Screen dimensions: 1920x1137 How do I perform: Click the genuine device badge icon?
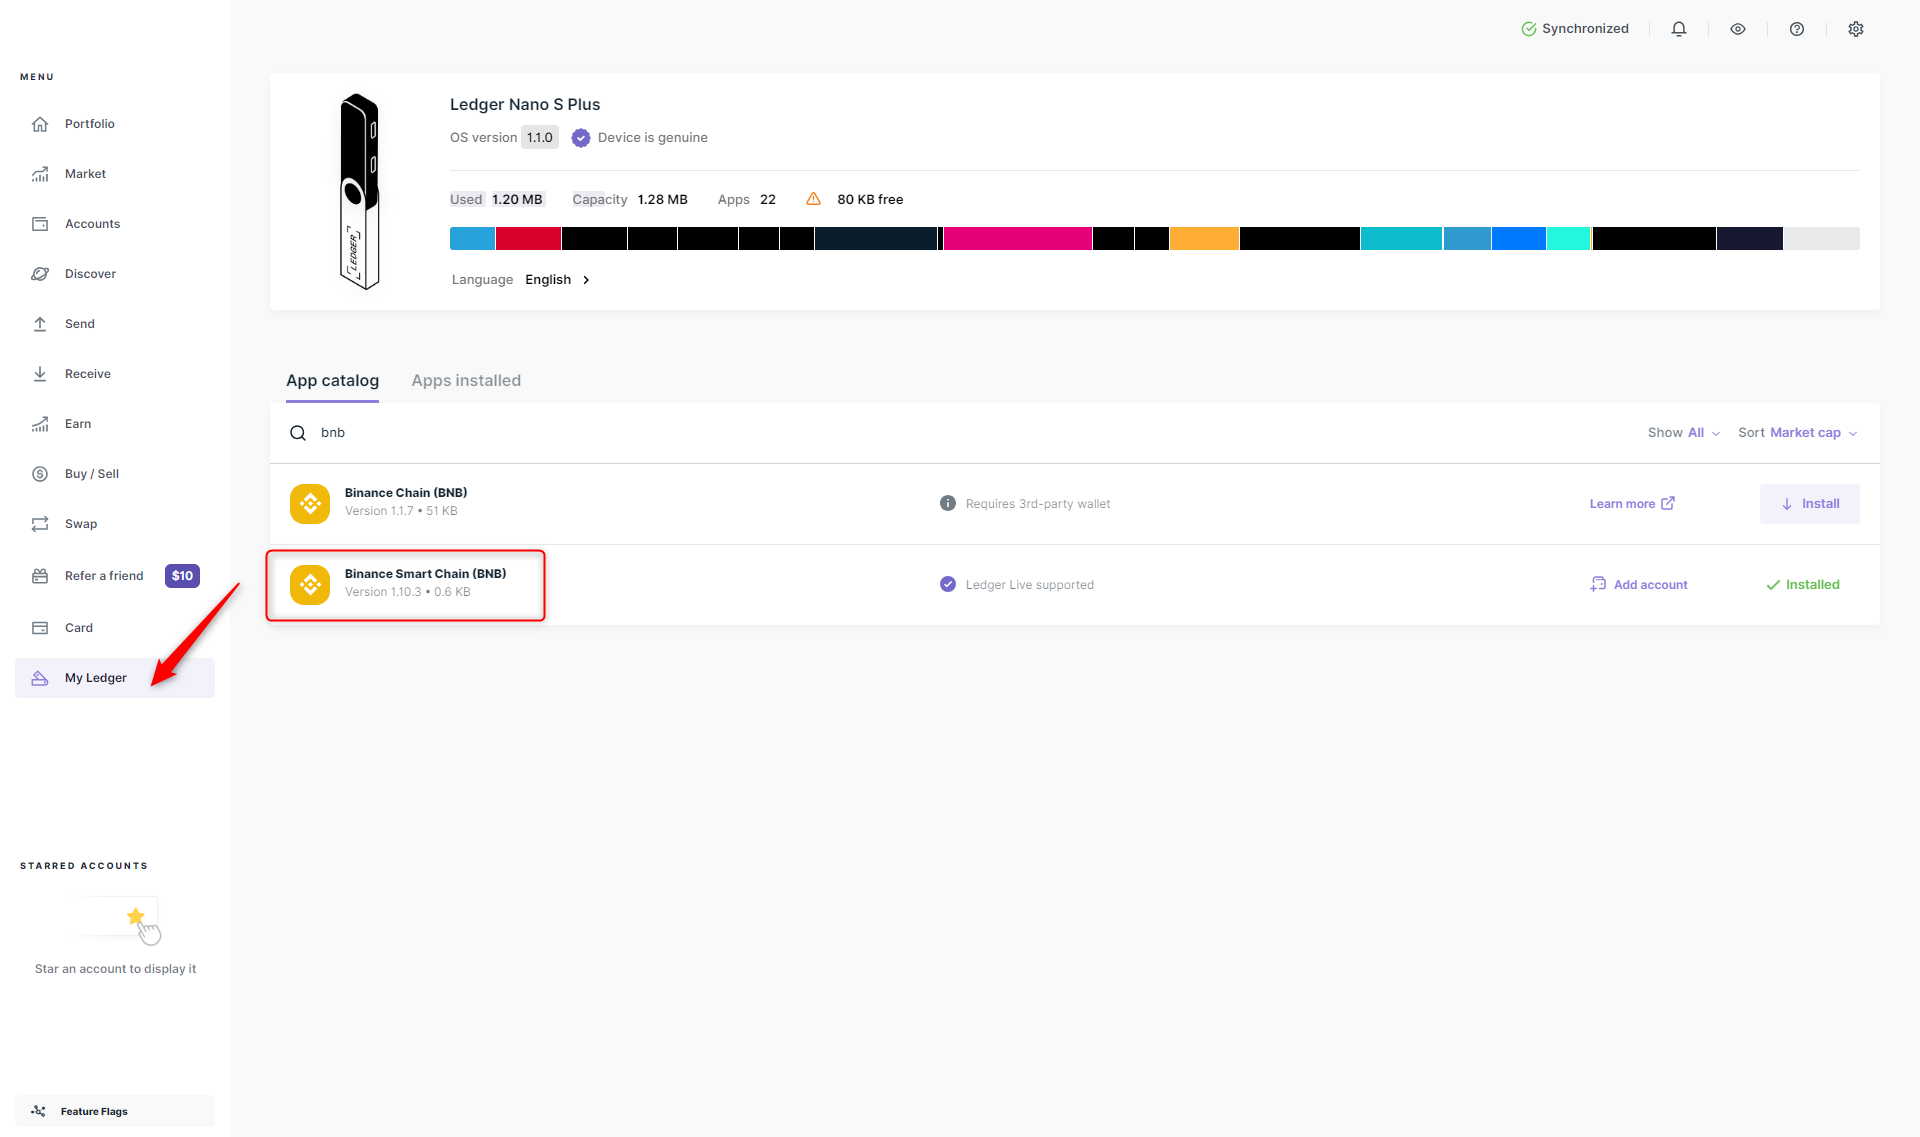[x=581, y=138]
